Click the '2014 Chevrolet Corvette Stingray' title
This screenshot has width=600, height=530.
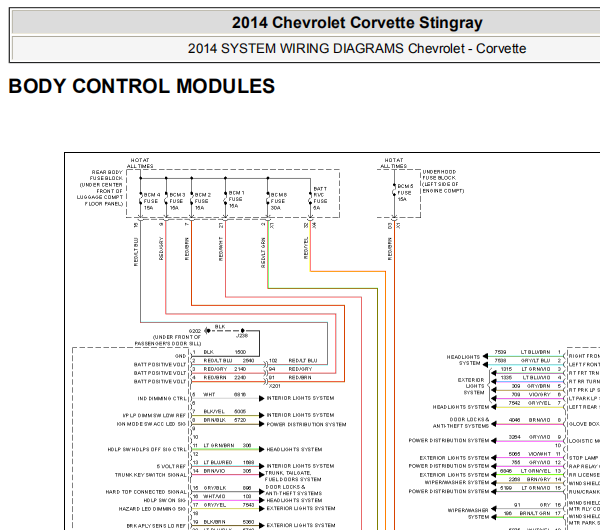point(357,23)
